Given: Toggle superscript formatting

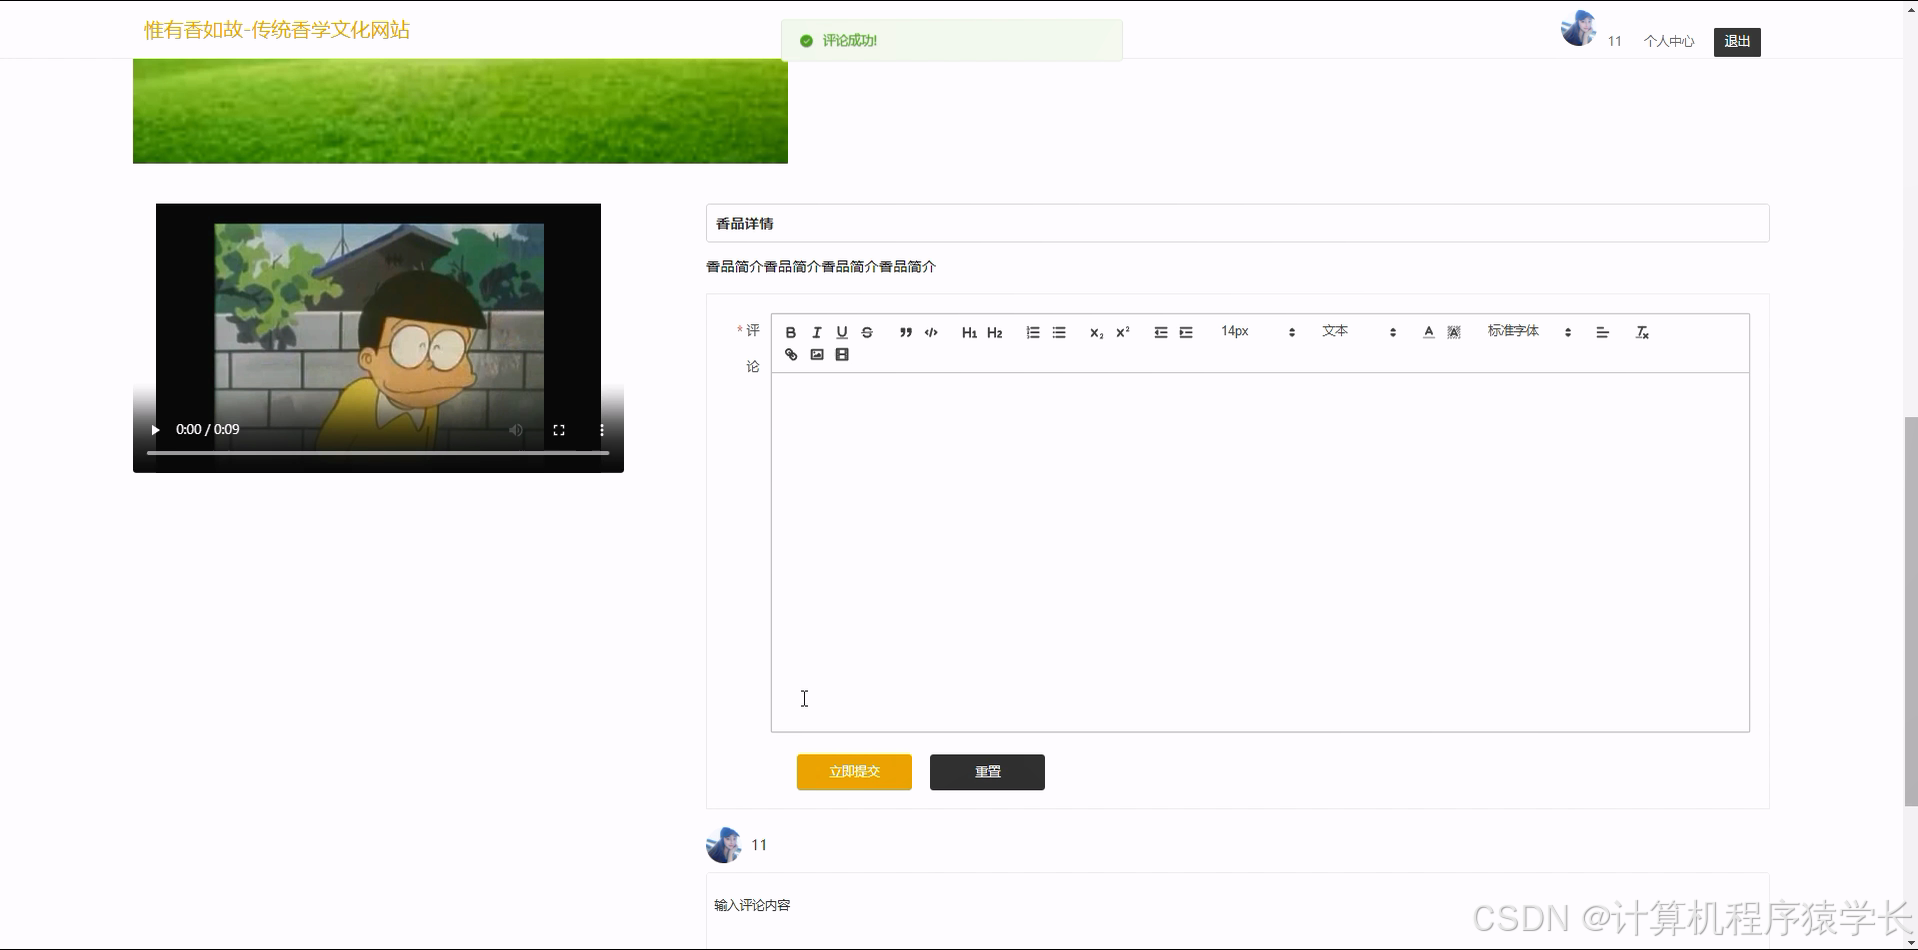Looking at the screenshot, I should (1120, 331).
